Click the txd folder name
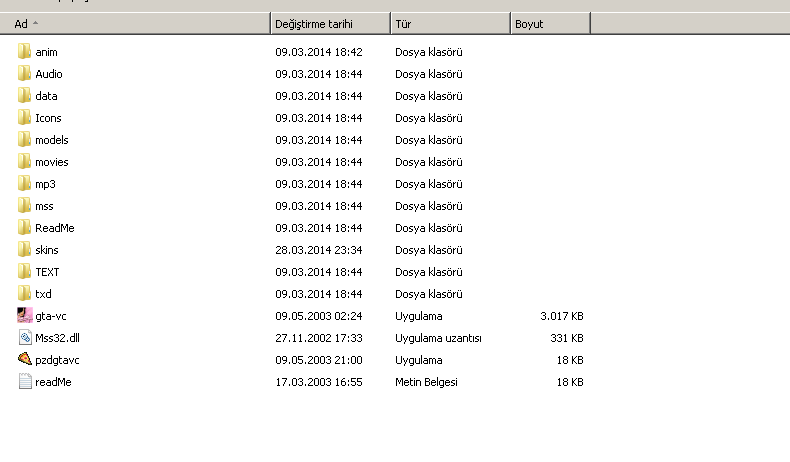 (43, 294)
